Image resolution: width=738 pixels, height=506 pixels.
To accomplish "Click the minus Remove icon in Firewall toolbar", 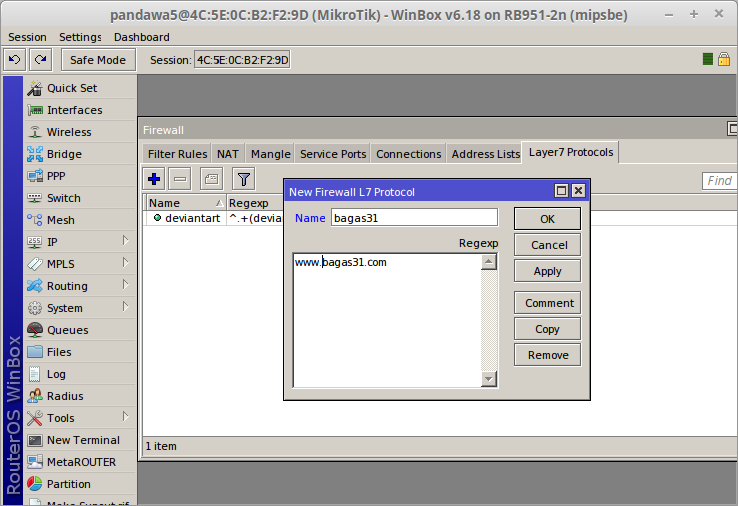I will coord(180,179).
